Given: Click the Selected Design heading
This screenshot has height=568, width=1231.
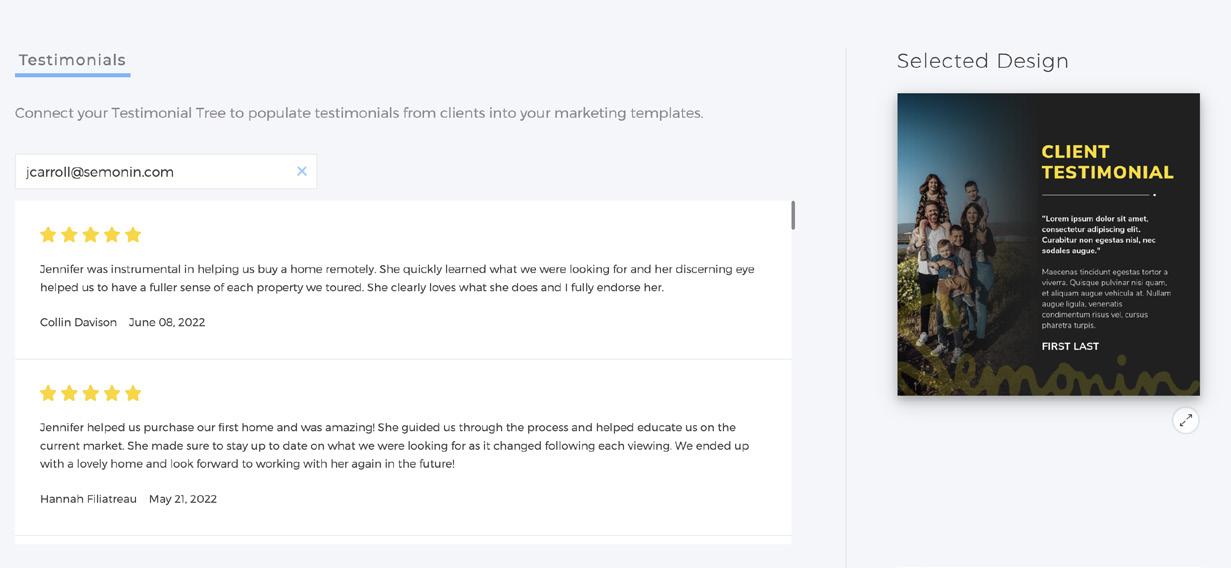Looking at the screenshot, I should (982, 61).
